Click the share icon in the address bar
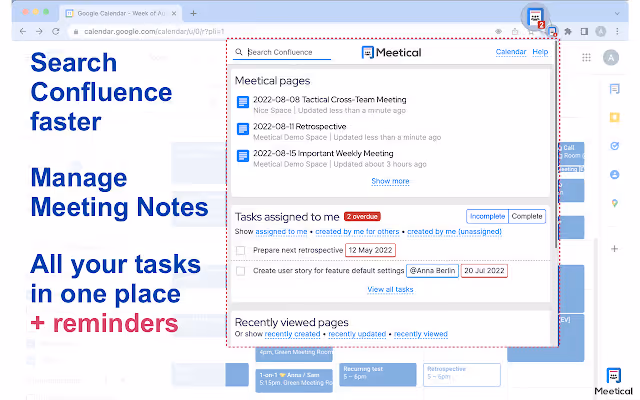Viewport: 640px width, 400px height. (515, 31)
